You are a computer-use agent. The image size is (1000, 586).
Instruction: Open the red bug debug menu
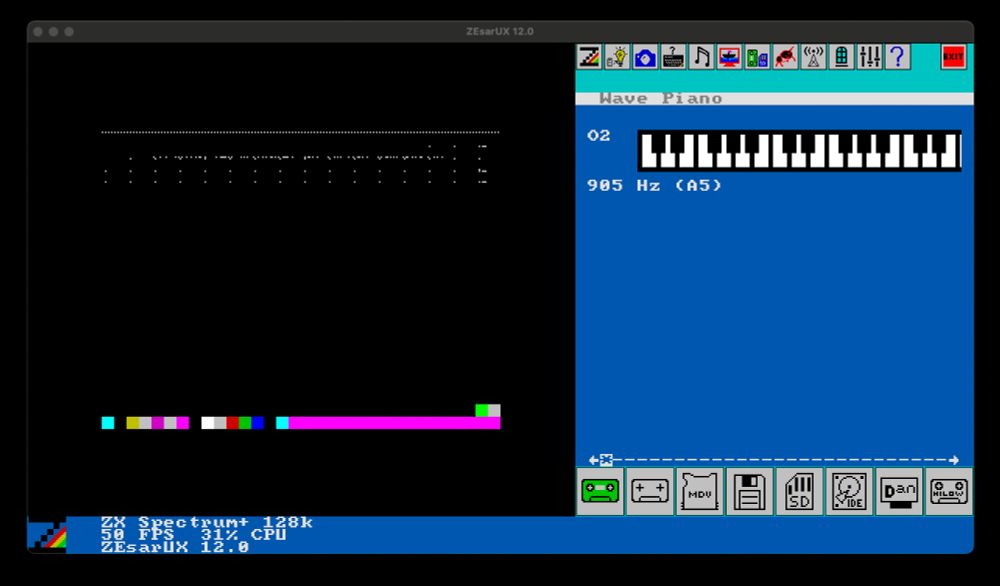click(785, 57)
